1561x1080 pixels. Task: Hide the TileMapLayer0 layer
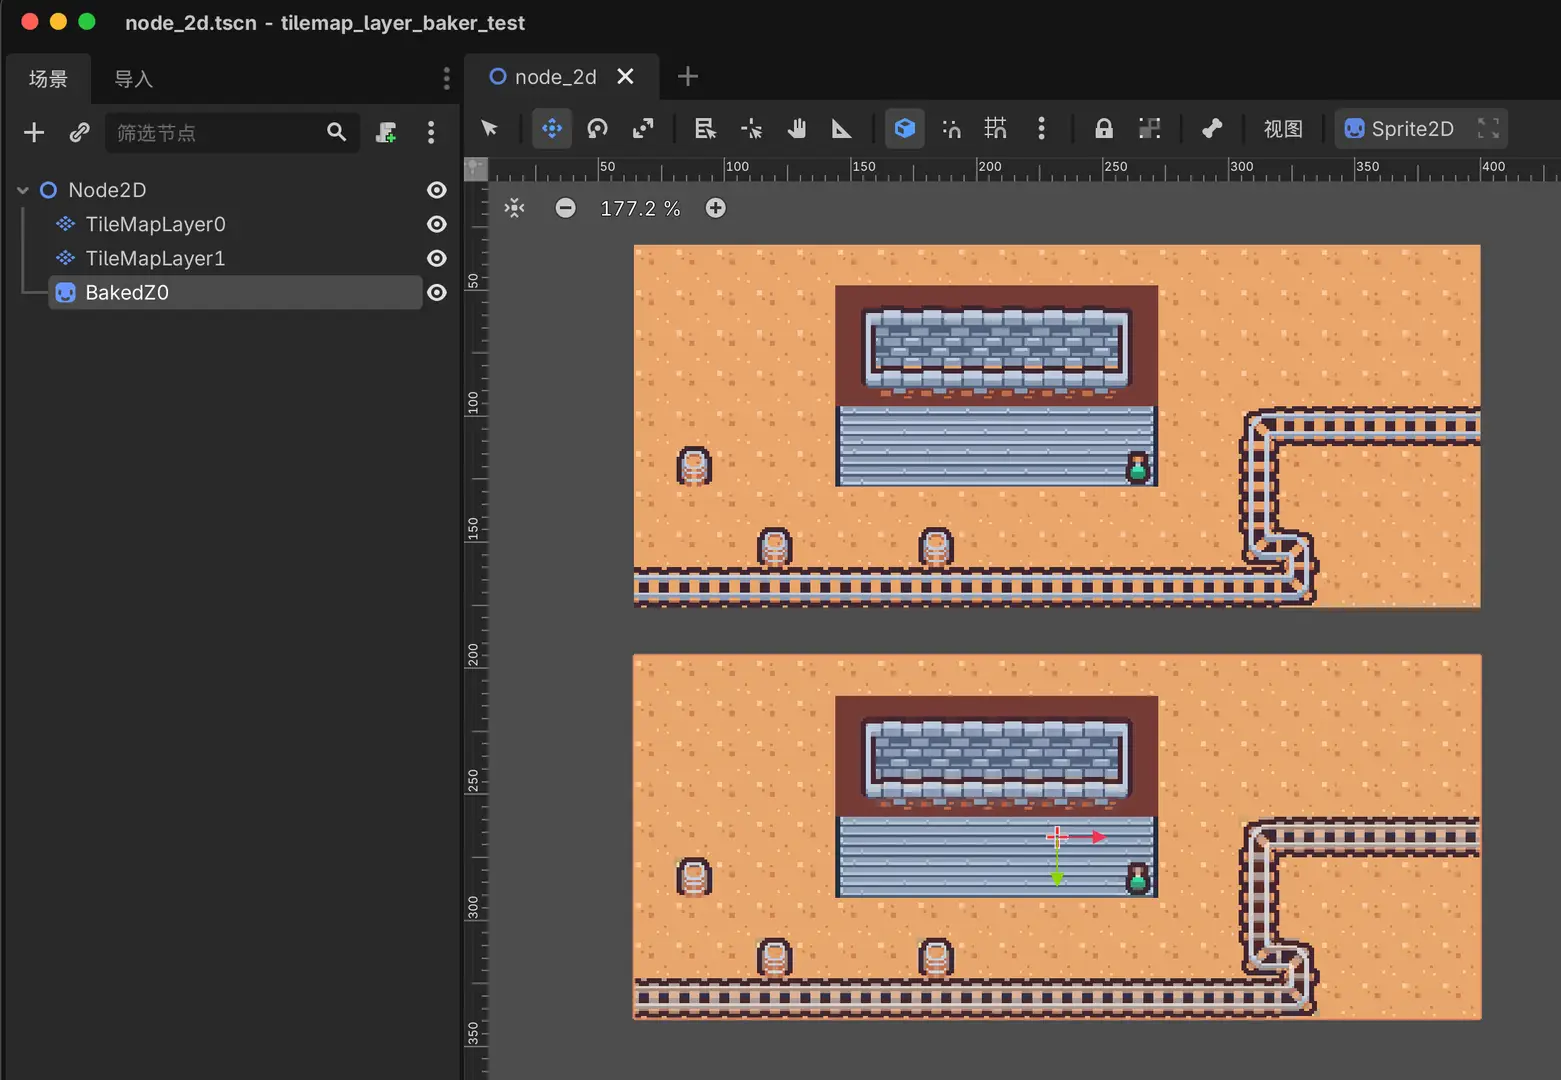[x=437, y=224]
